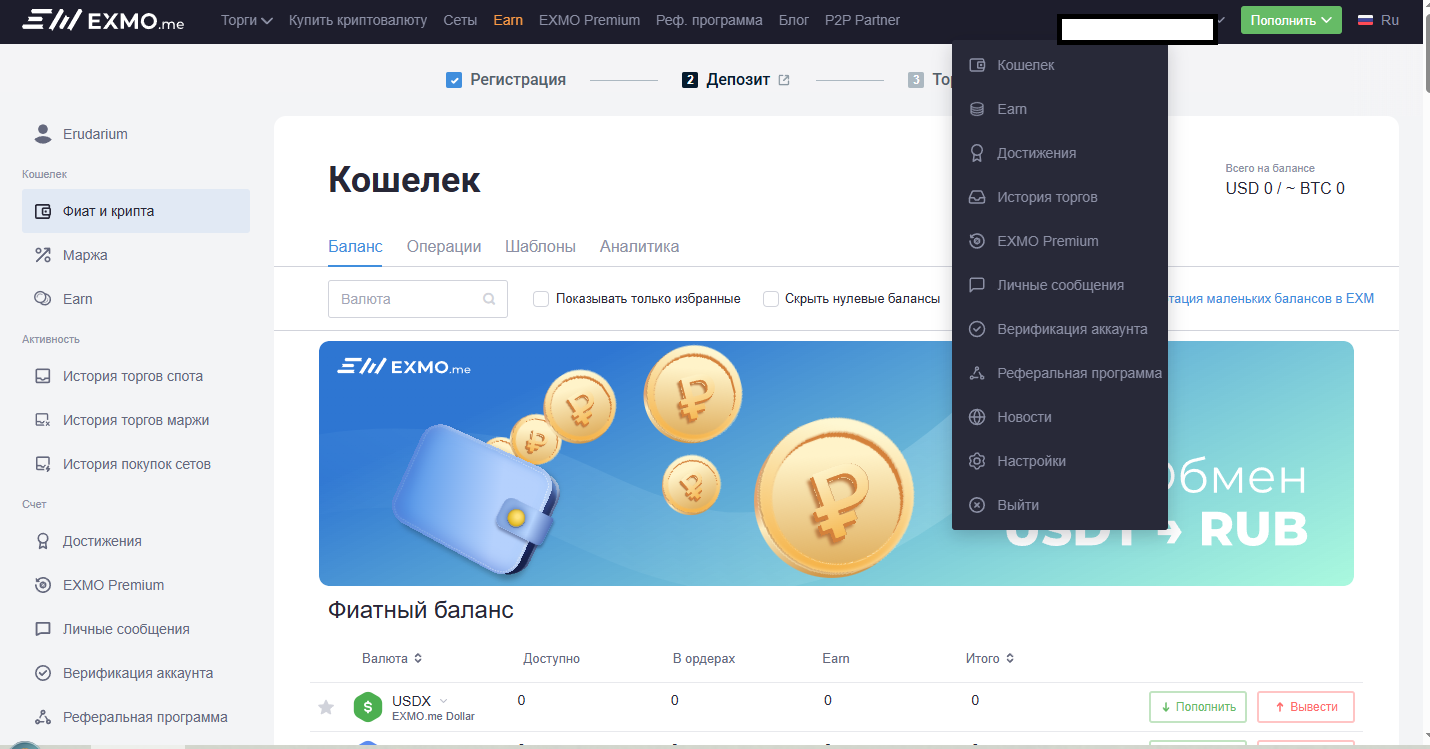
Task: Open Личные сообщения from the sidebar
Action: (x=127, y=628)
